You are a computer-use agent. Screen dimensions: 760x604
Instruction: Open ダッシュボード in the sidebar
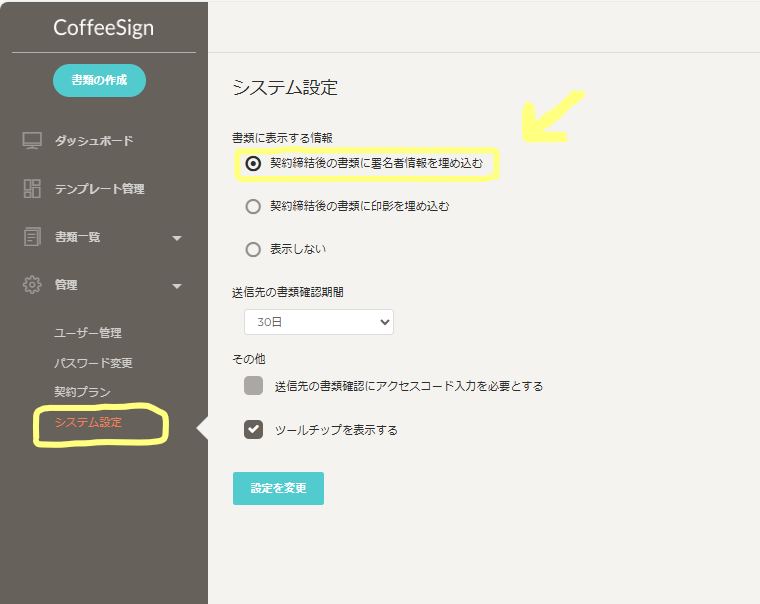94,141
